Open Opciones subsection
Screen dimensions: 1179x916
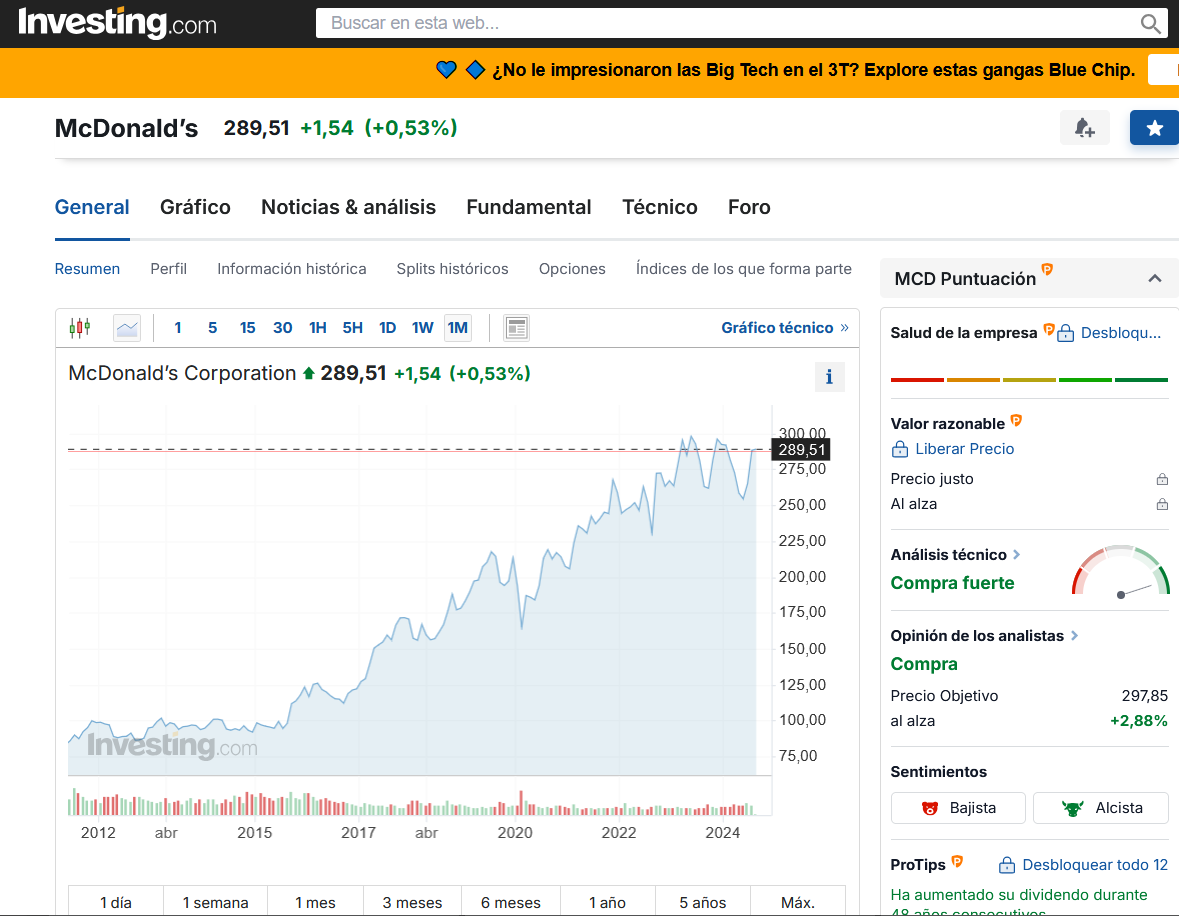point(572,269)
